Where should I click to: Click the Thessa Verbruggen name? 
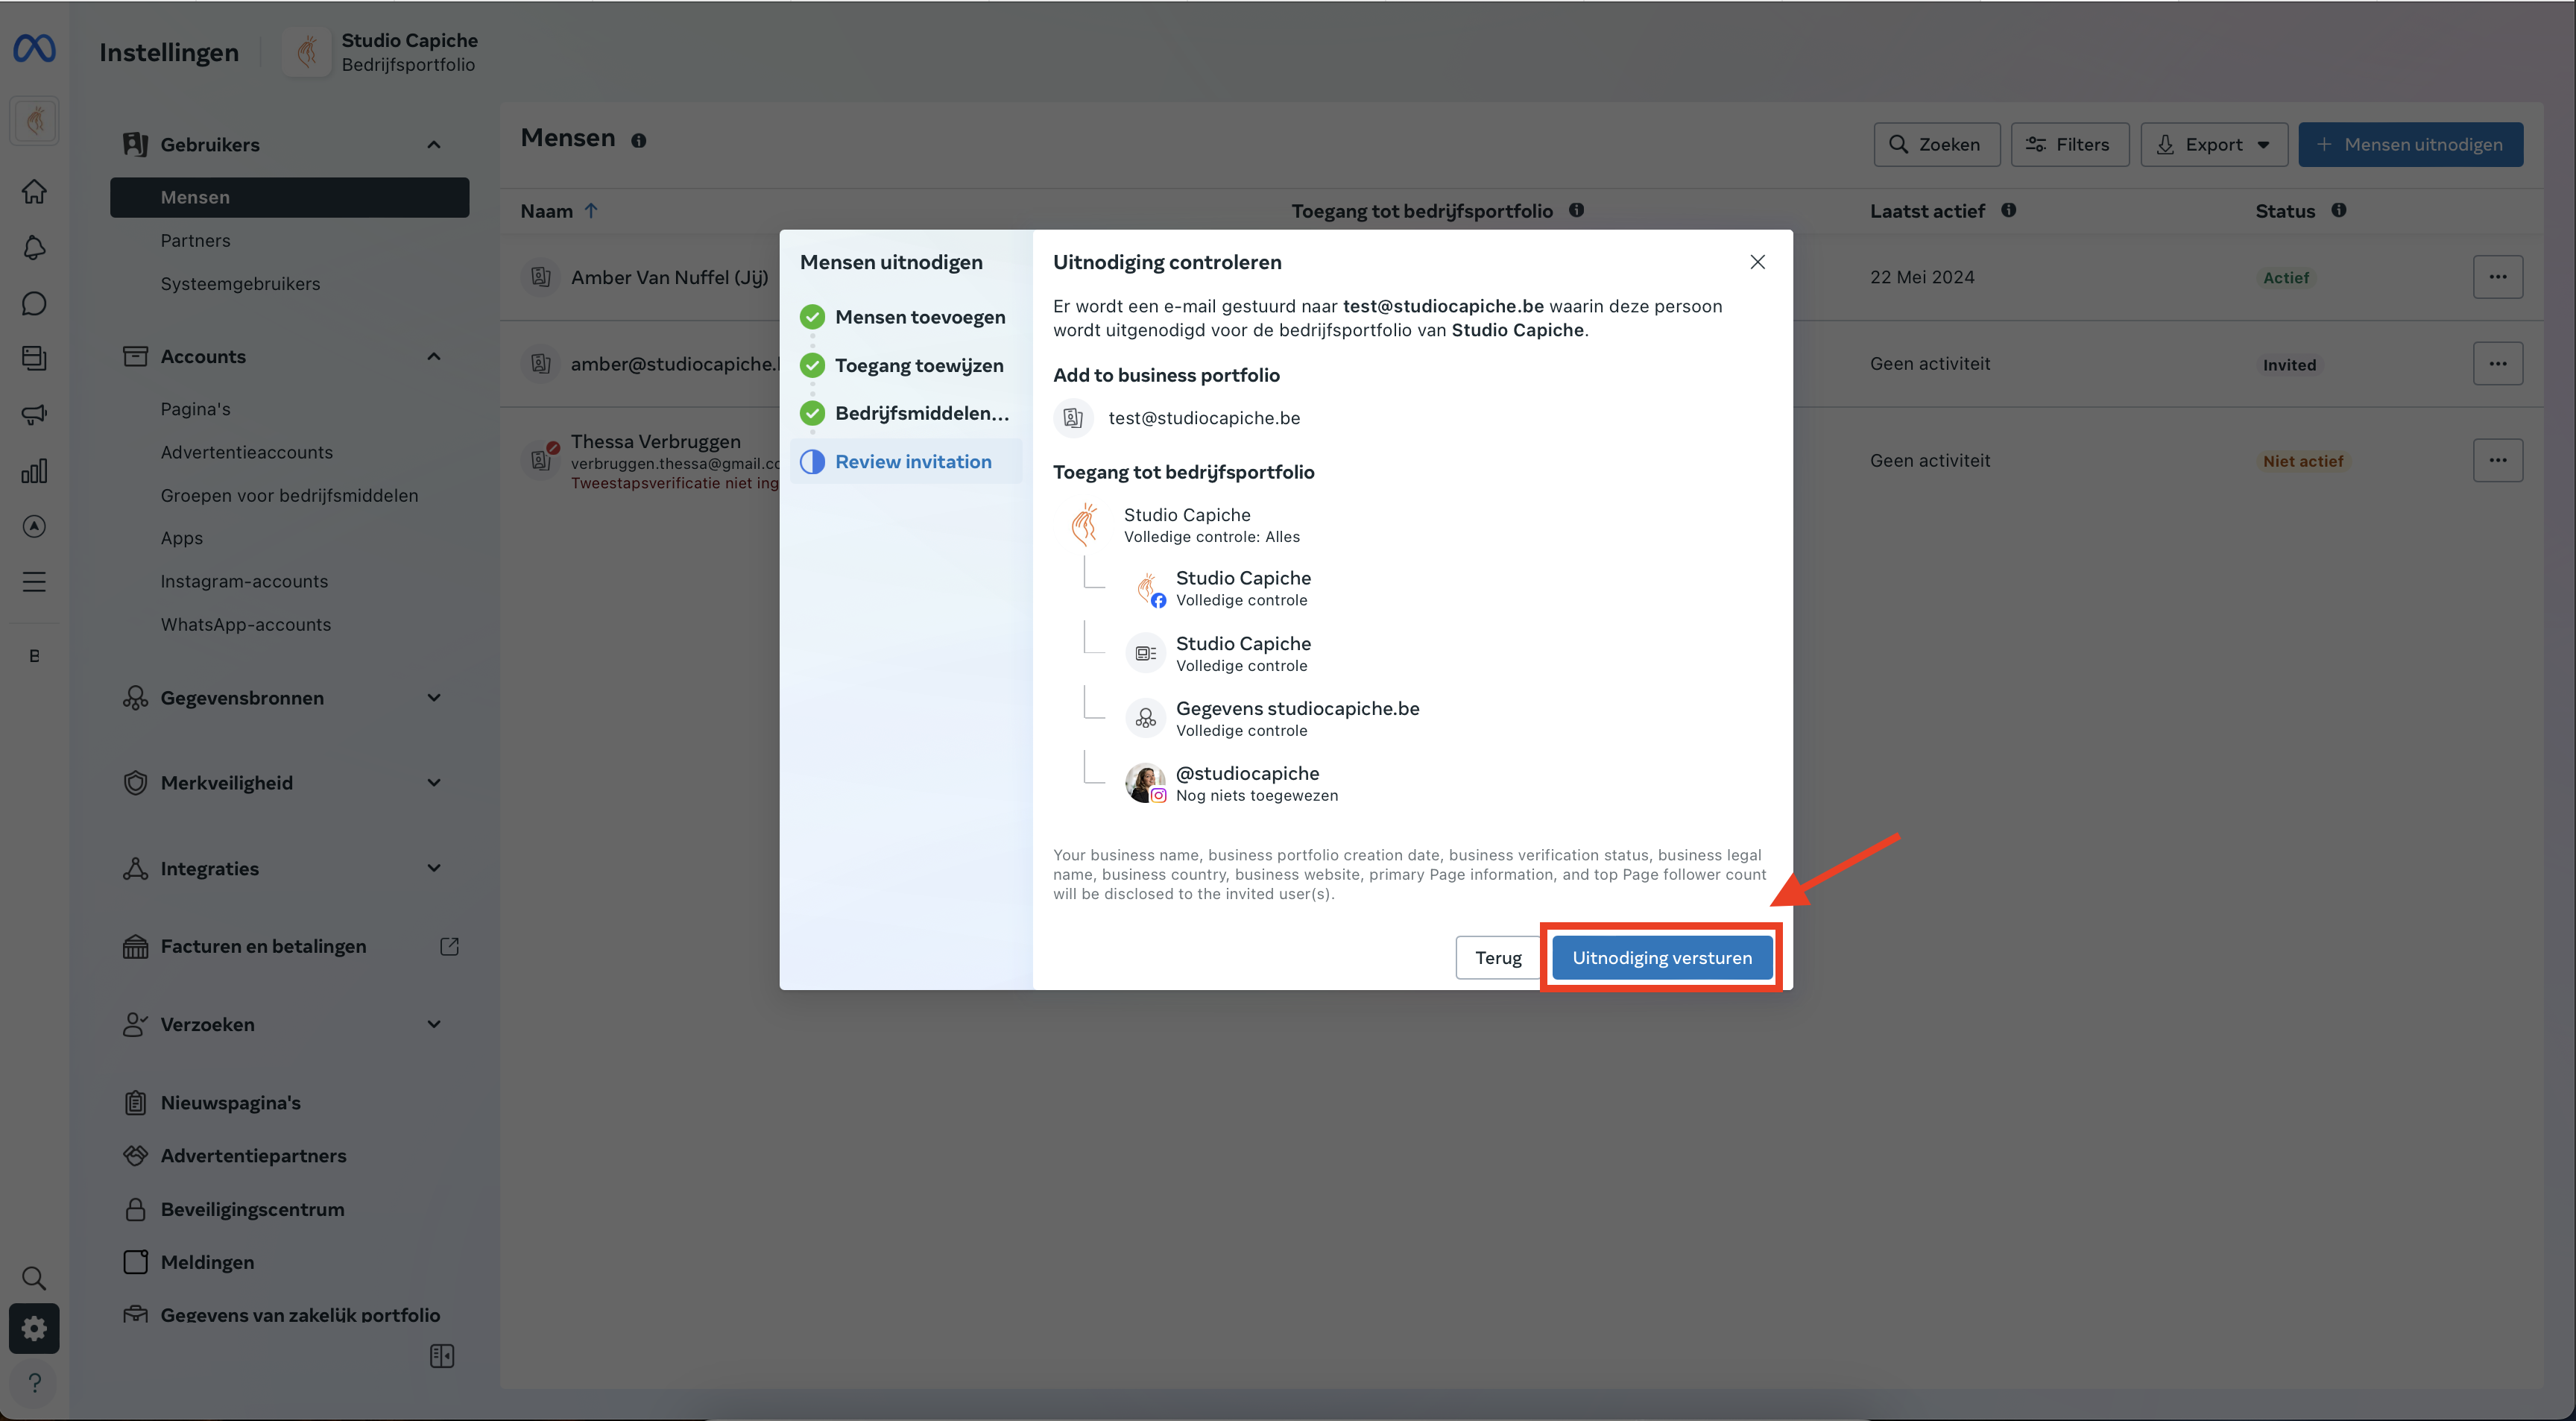[656, 441]
